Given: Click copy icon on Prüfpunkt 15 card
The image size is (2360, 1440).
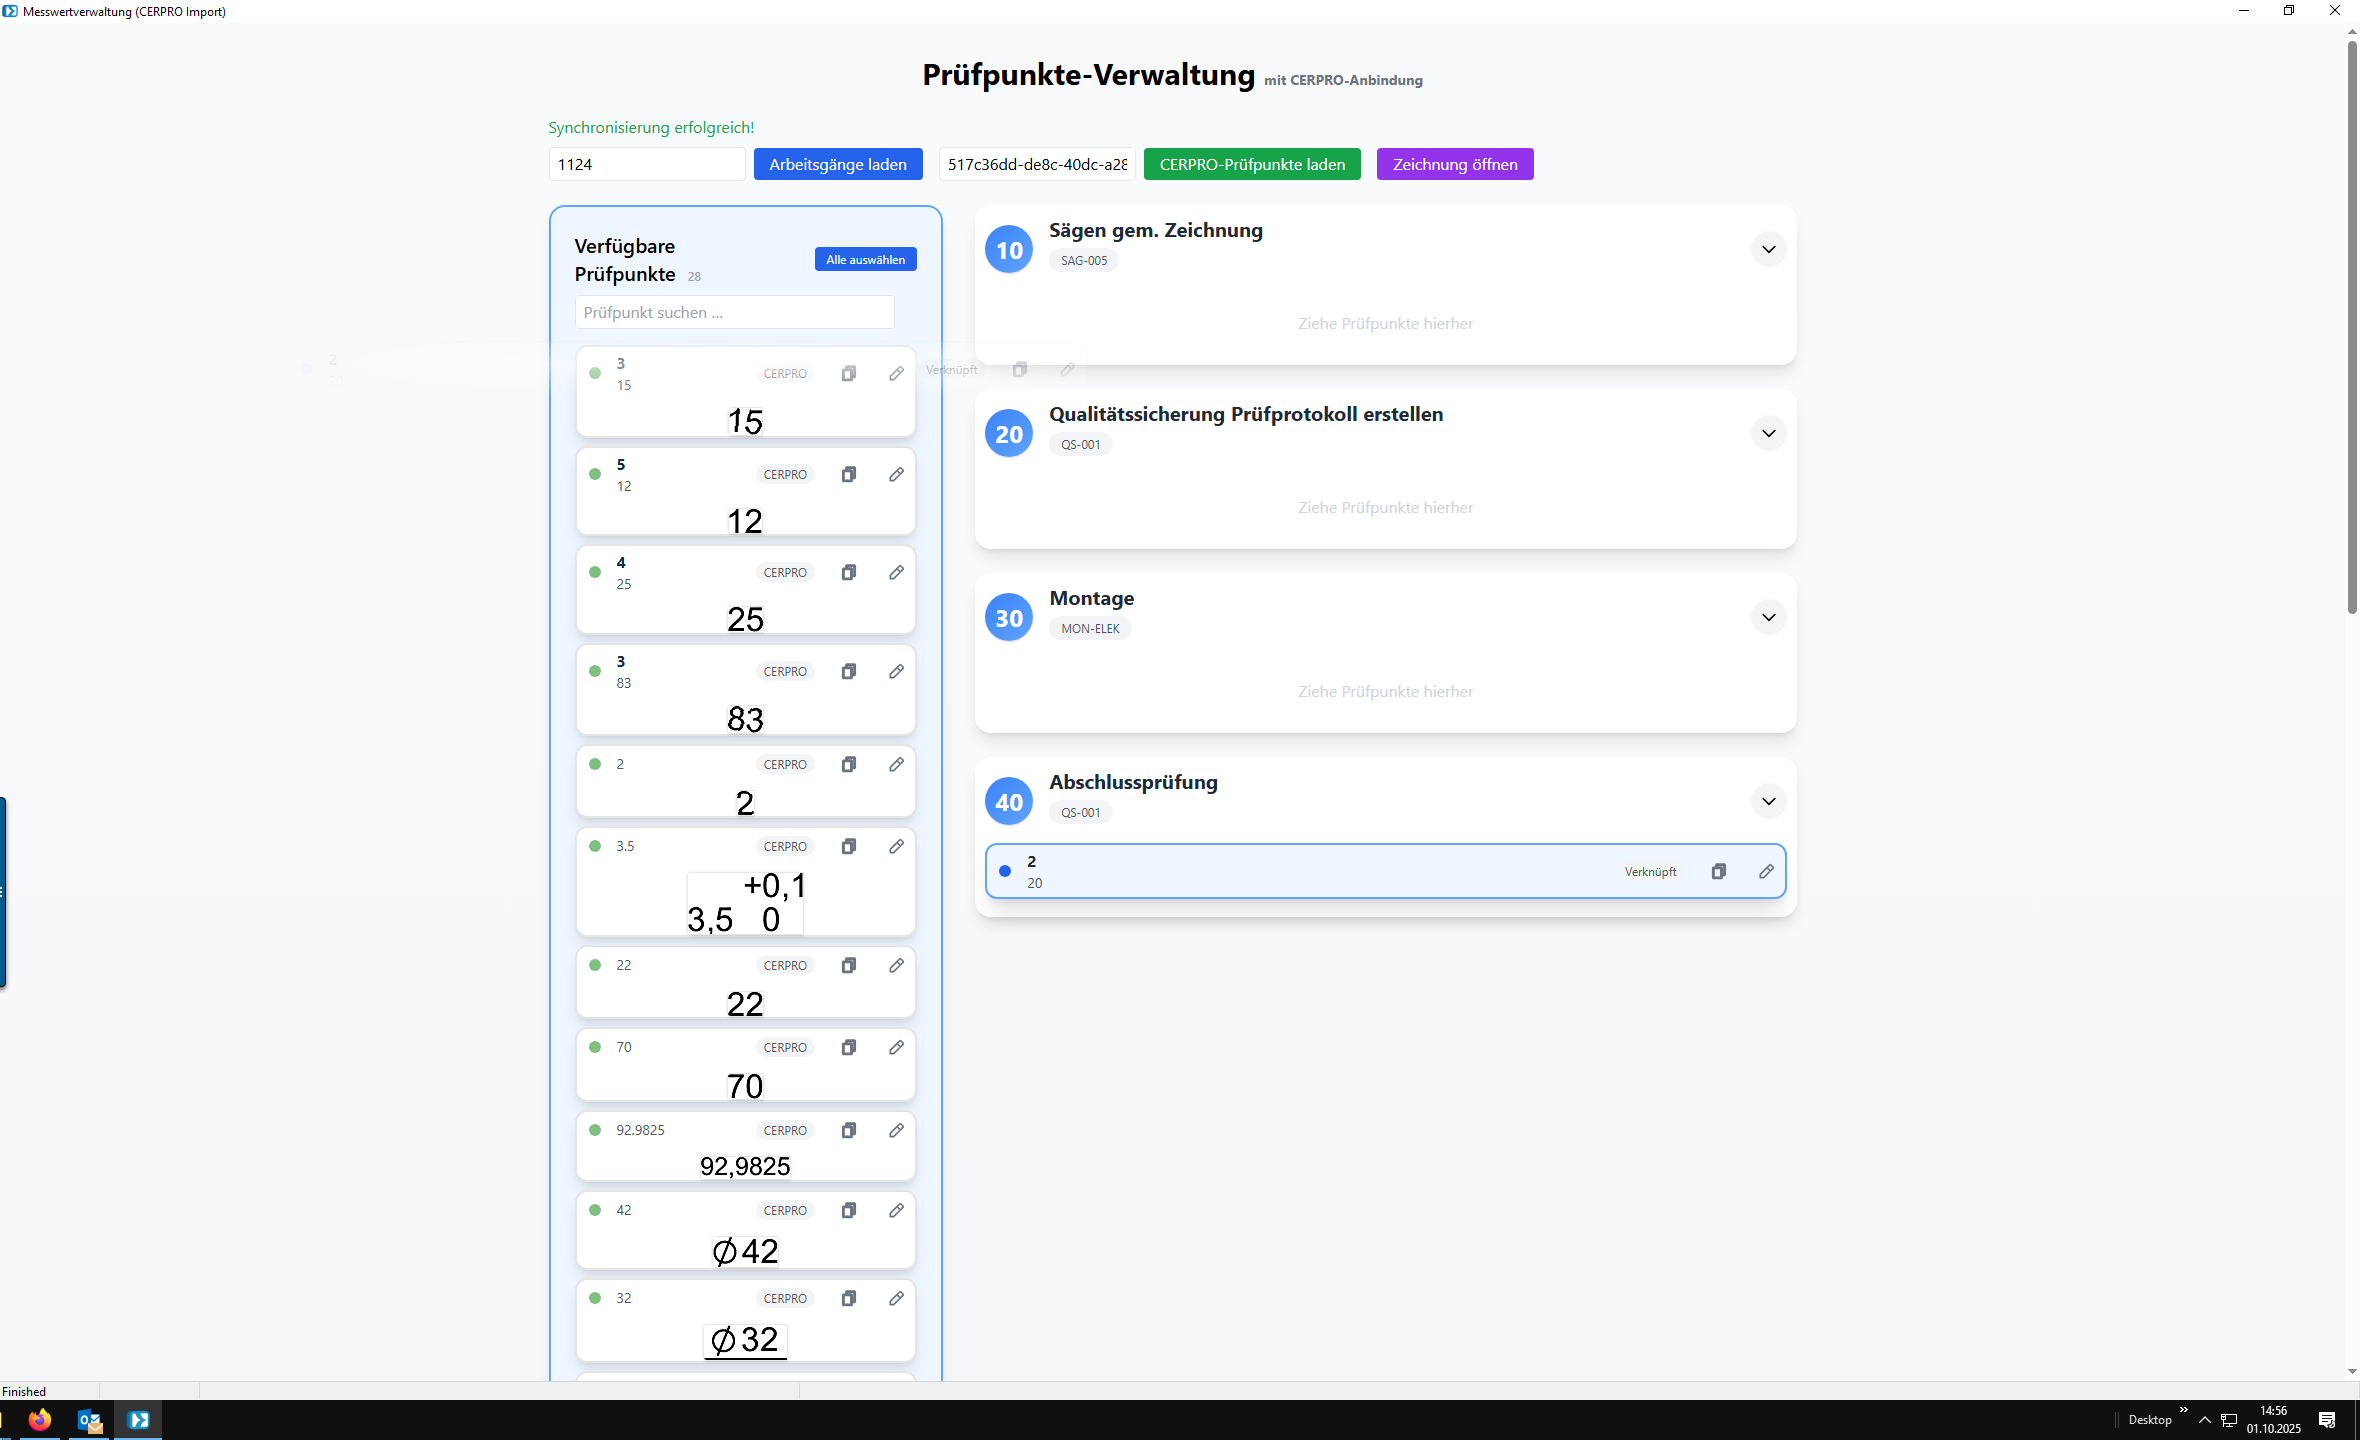Looking at the screenshot, I should [x=848, y=374].
